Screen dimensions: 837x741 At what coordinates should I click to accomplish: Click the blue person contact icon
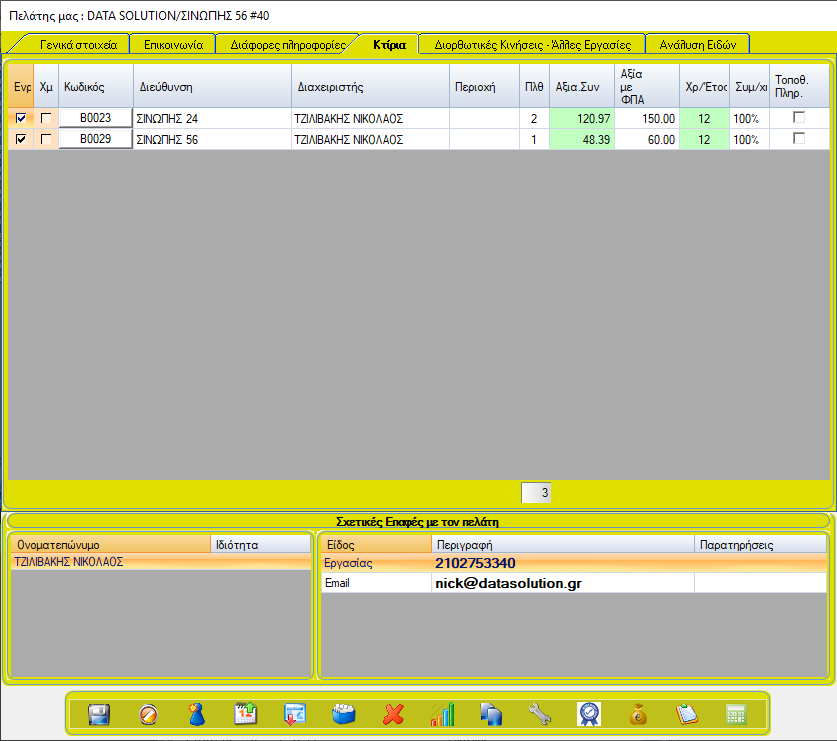197,714
